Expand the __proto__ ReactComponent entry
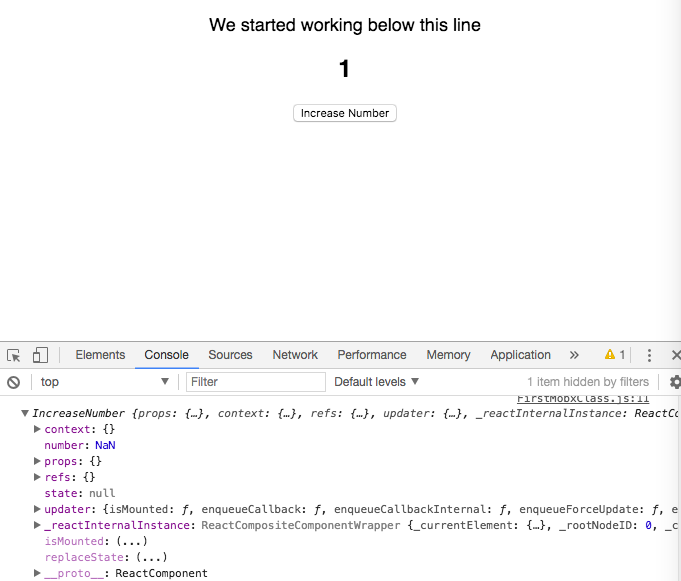 pyautogui.click(x=37, y=573)
